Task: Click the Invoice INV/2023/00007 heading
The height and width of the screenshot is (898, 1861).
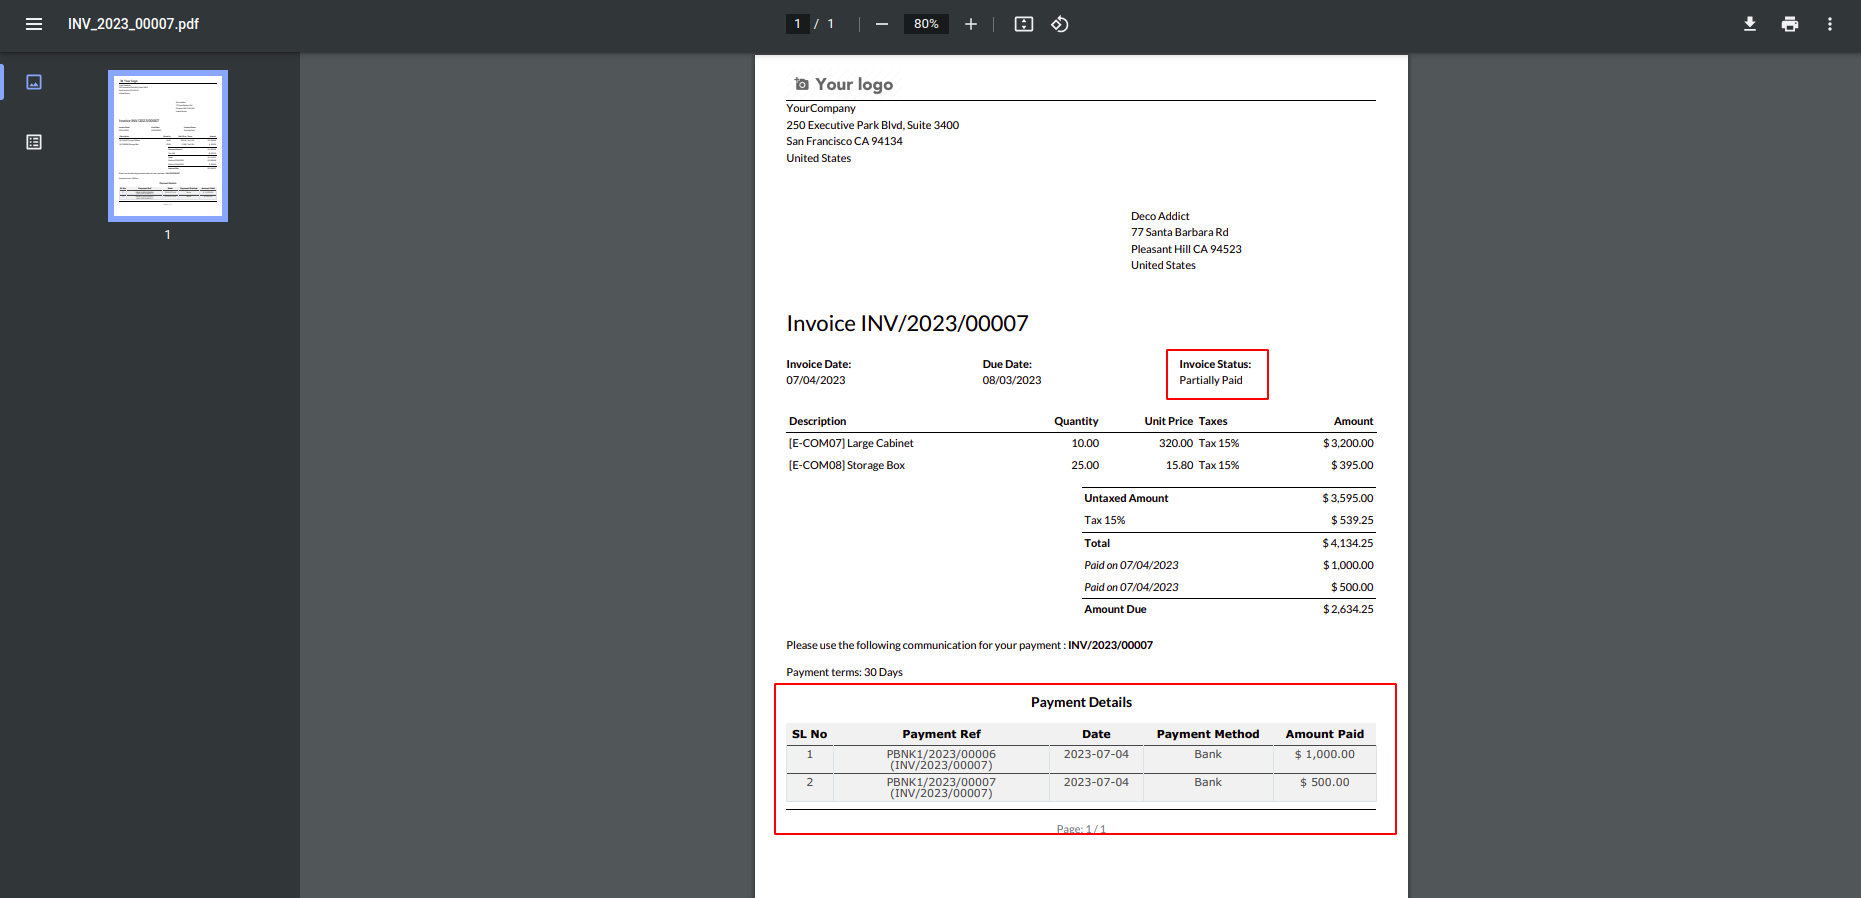Action: pos(907,324)
